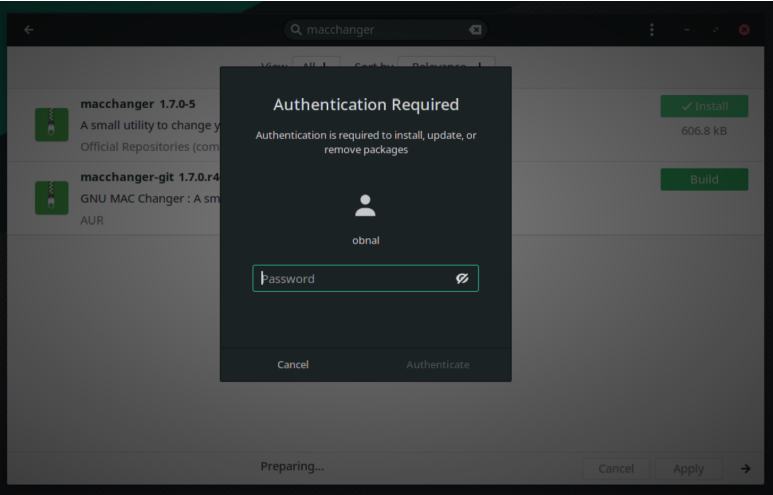This screenshot has width=773, height=495.
Task: Minimize the package manager window
Action: tap(687, 30)
